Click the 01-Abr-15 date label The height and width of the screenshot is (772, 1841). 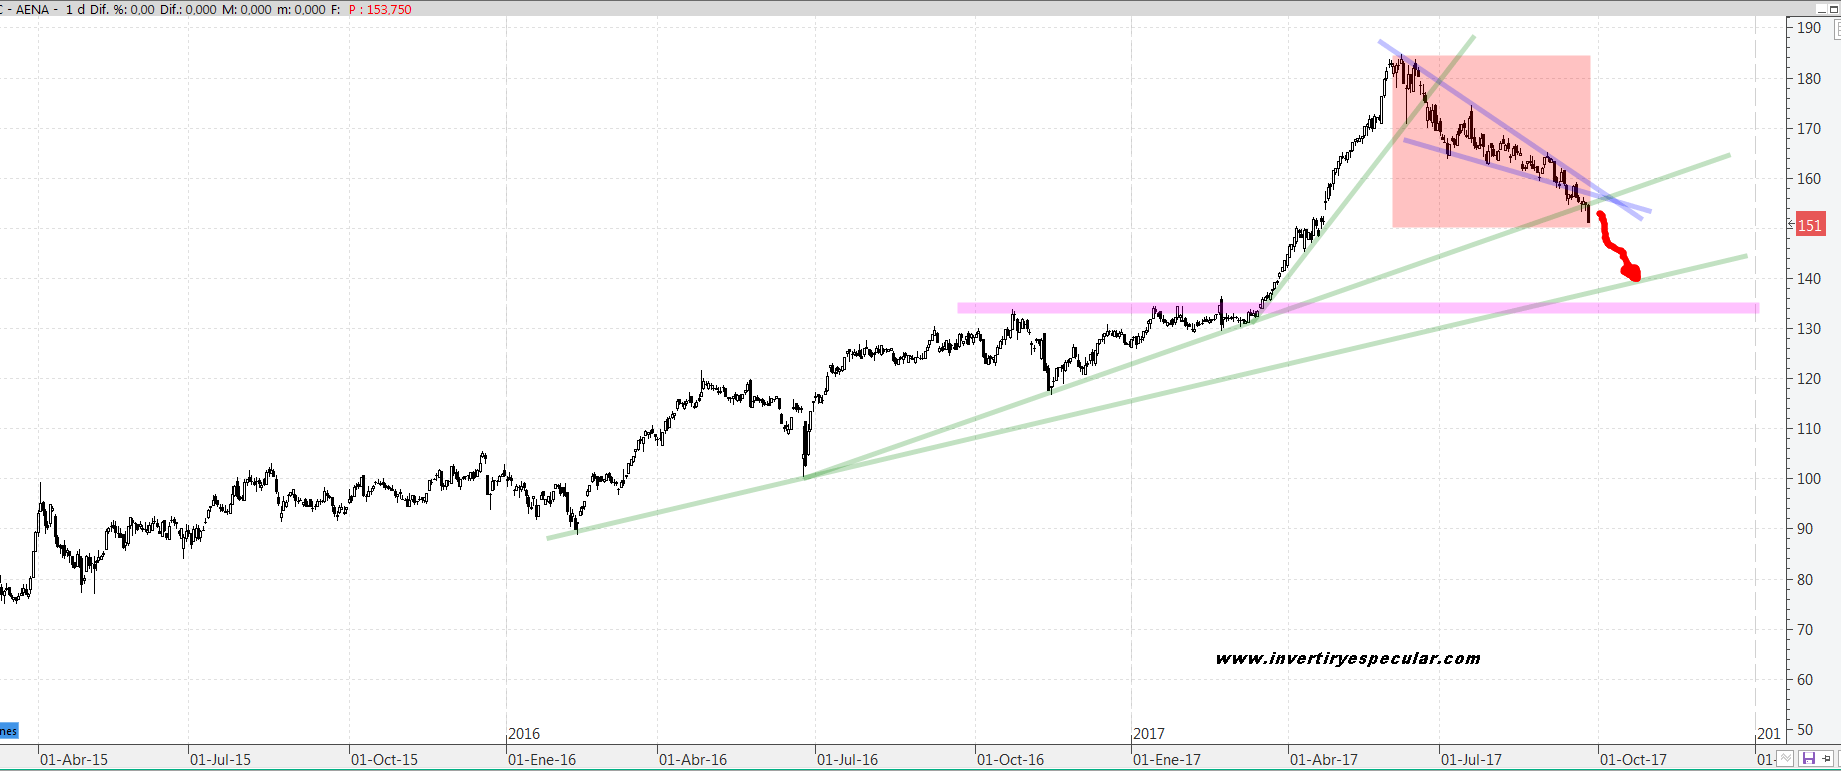(74, 760)
